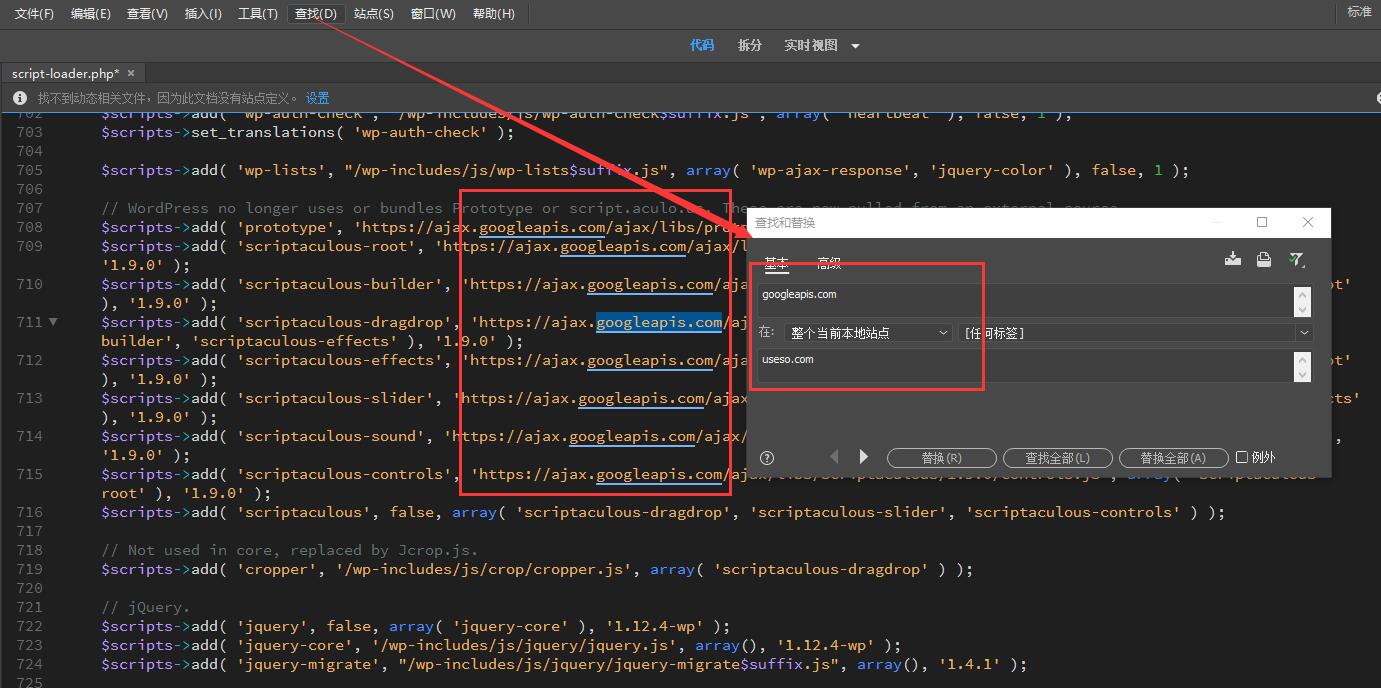This screenshot has width=1381, height=688.
Task: Open the [任何标签] tag dropdown
Action: click(1135, 333)
